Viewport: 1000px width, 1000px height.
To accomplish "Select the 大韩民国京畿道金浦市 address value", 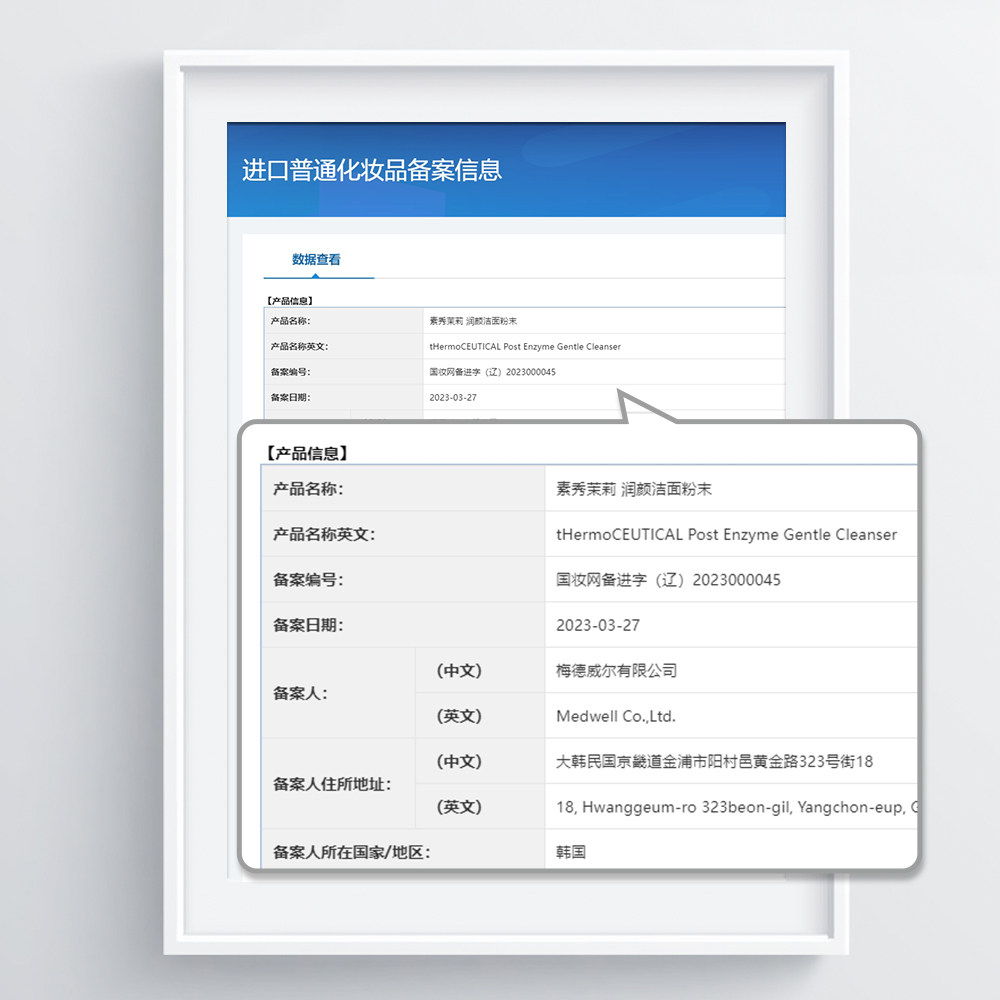I will tap(714, 761).
